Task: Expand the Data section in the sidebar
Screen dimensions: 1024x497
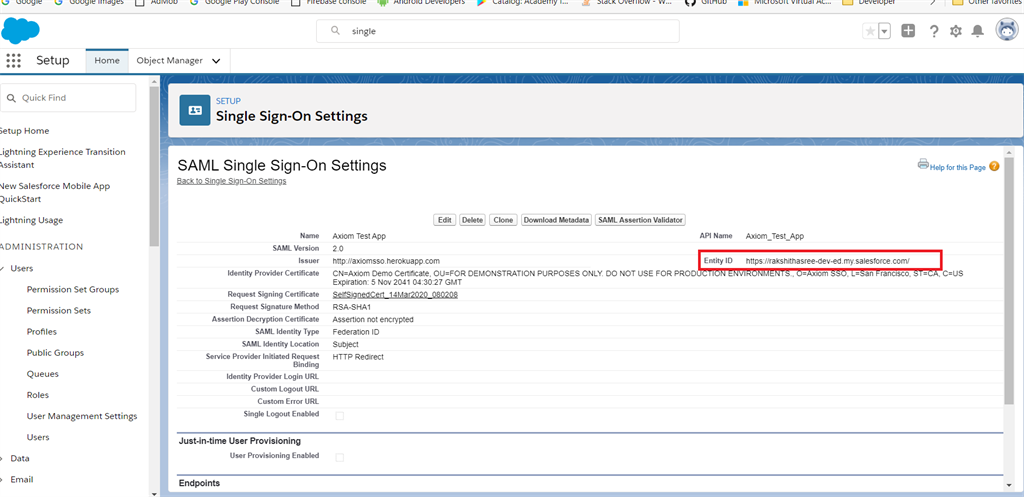Action: pyautogui.click(x=2, y=458)
